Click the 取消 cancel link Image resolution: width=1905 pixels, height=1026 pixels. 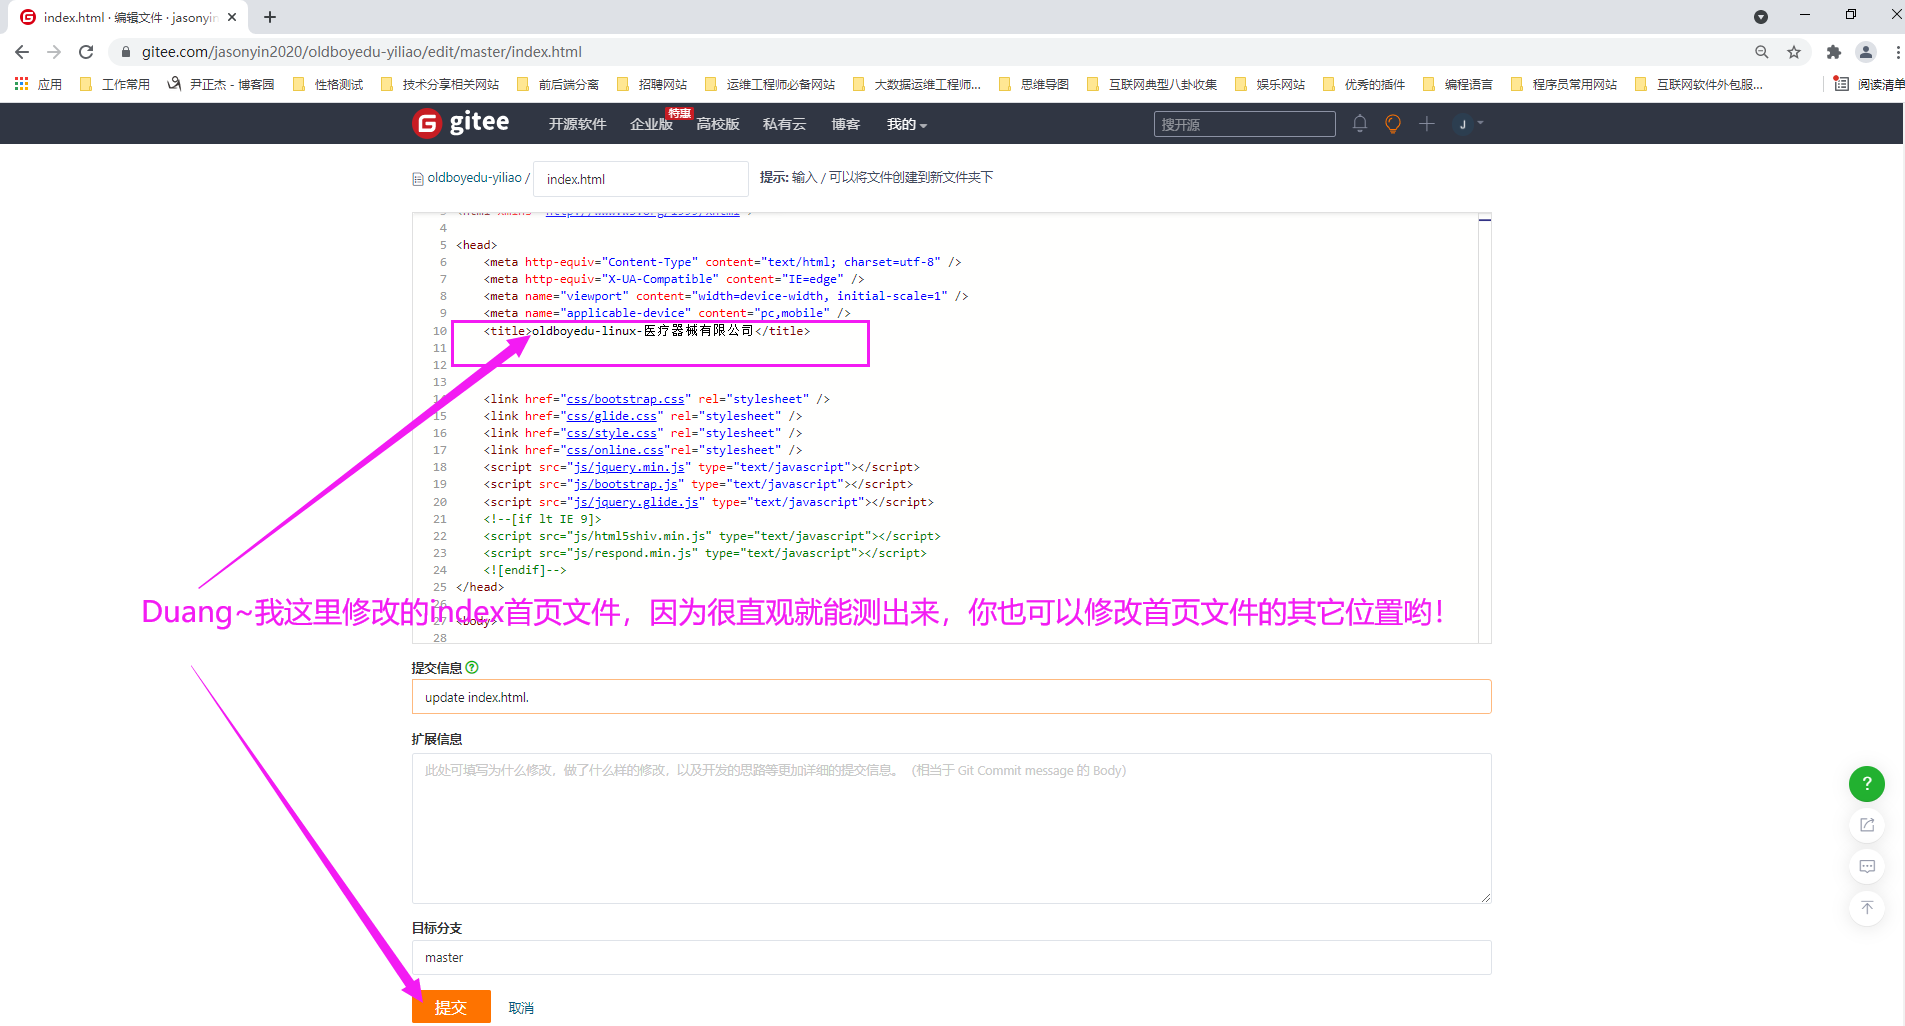coord(521,1007)
